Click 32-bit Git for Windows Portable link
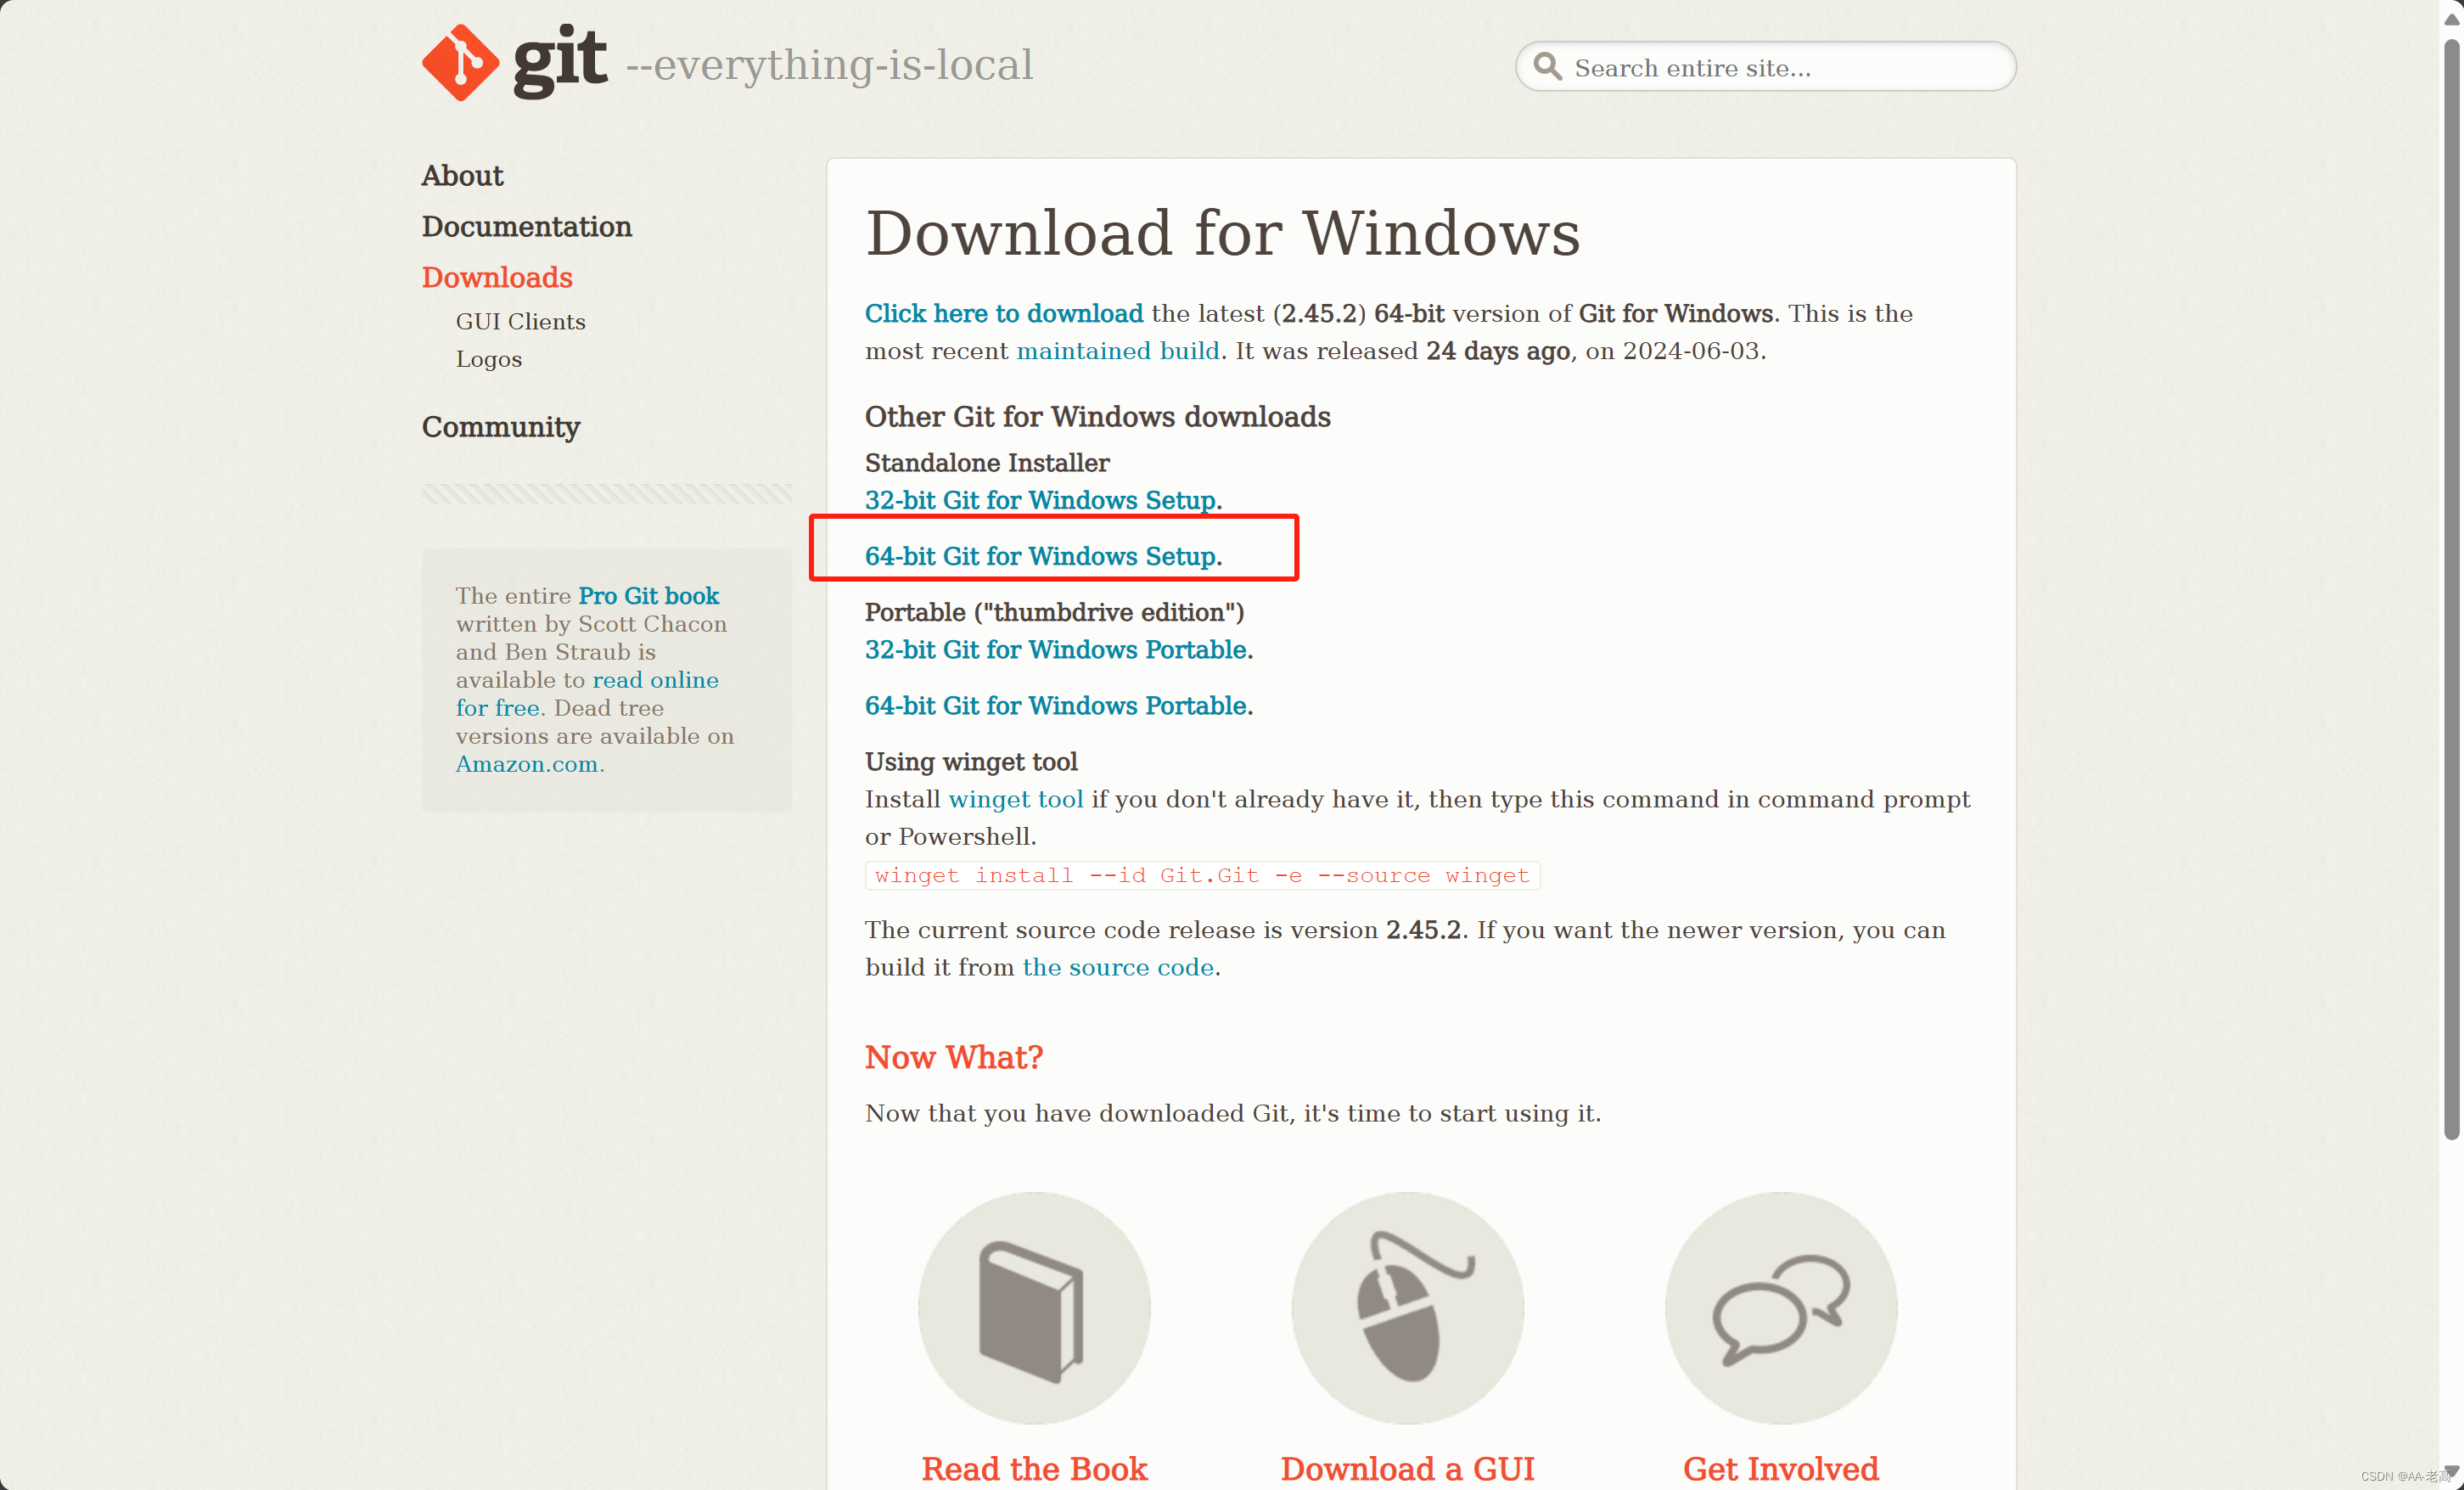 (1055, 650)
